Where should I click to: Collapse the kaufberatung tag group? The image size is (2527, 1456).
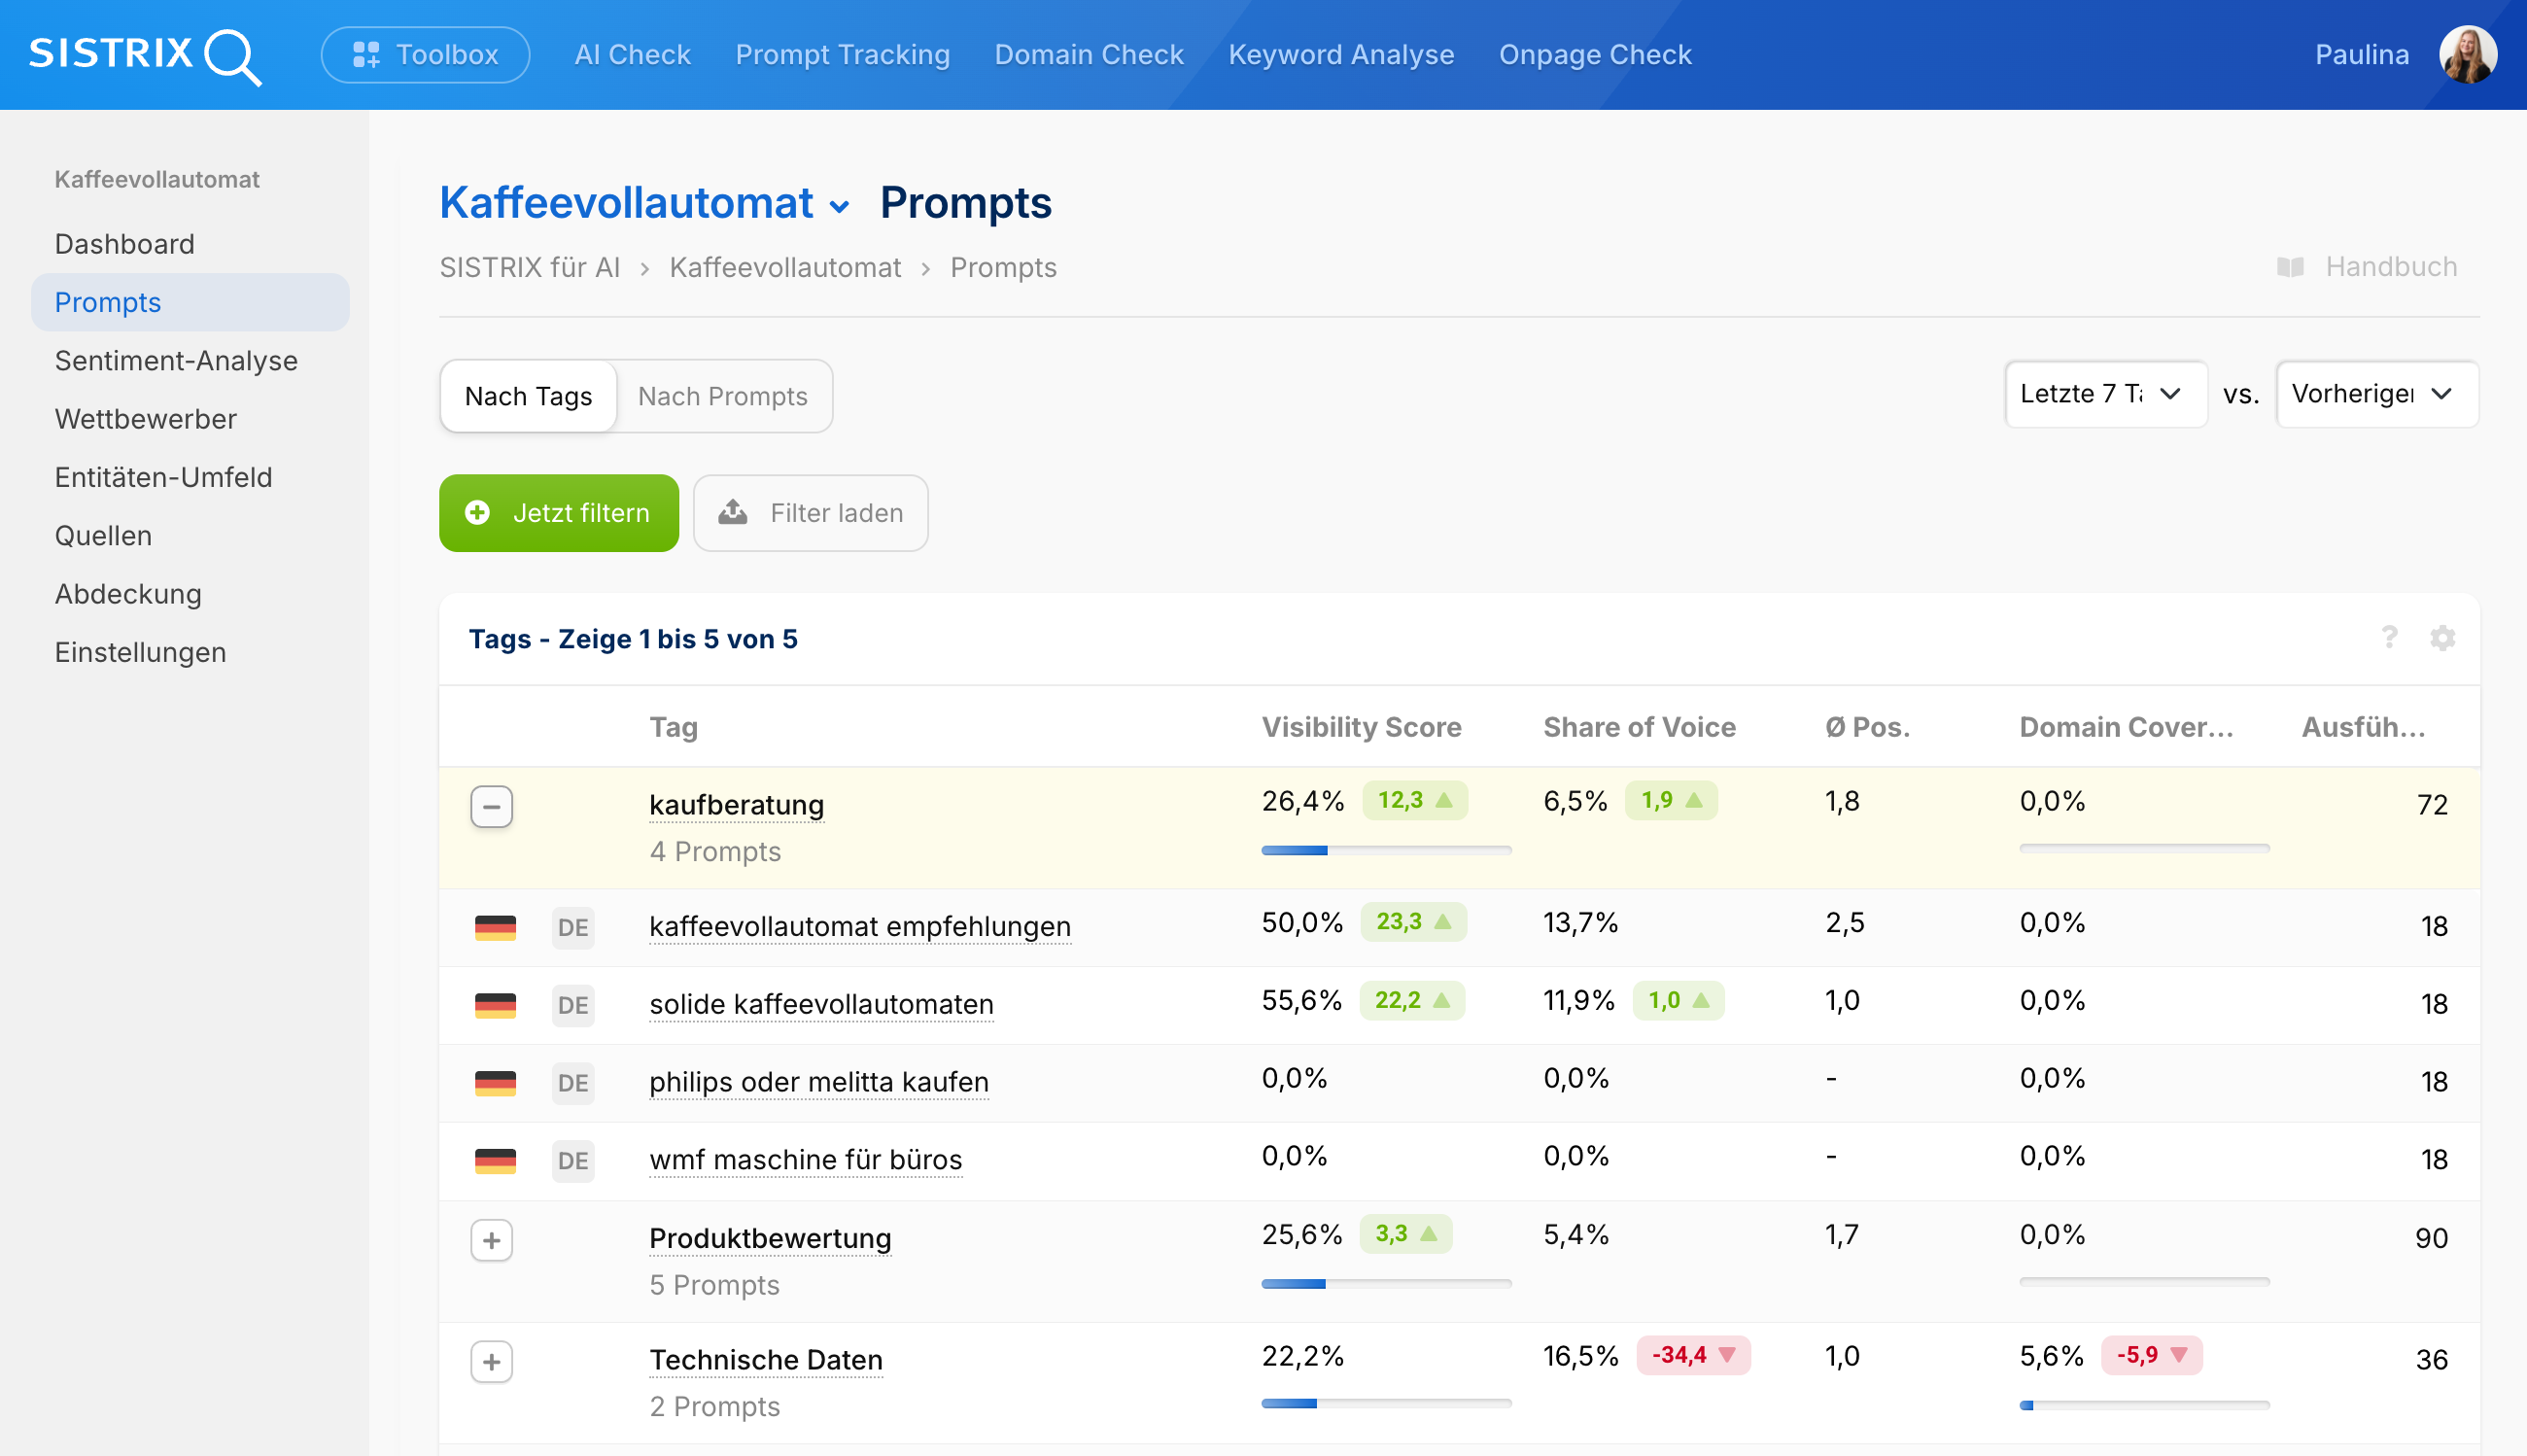point(491,806)
